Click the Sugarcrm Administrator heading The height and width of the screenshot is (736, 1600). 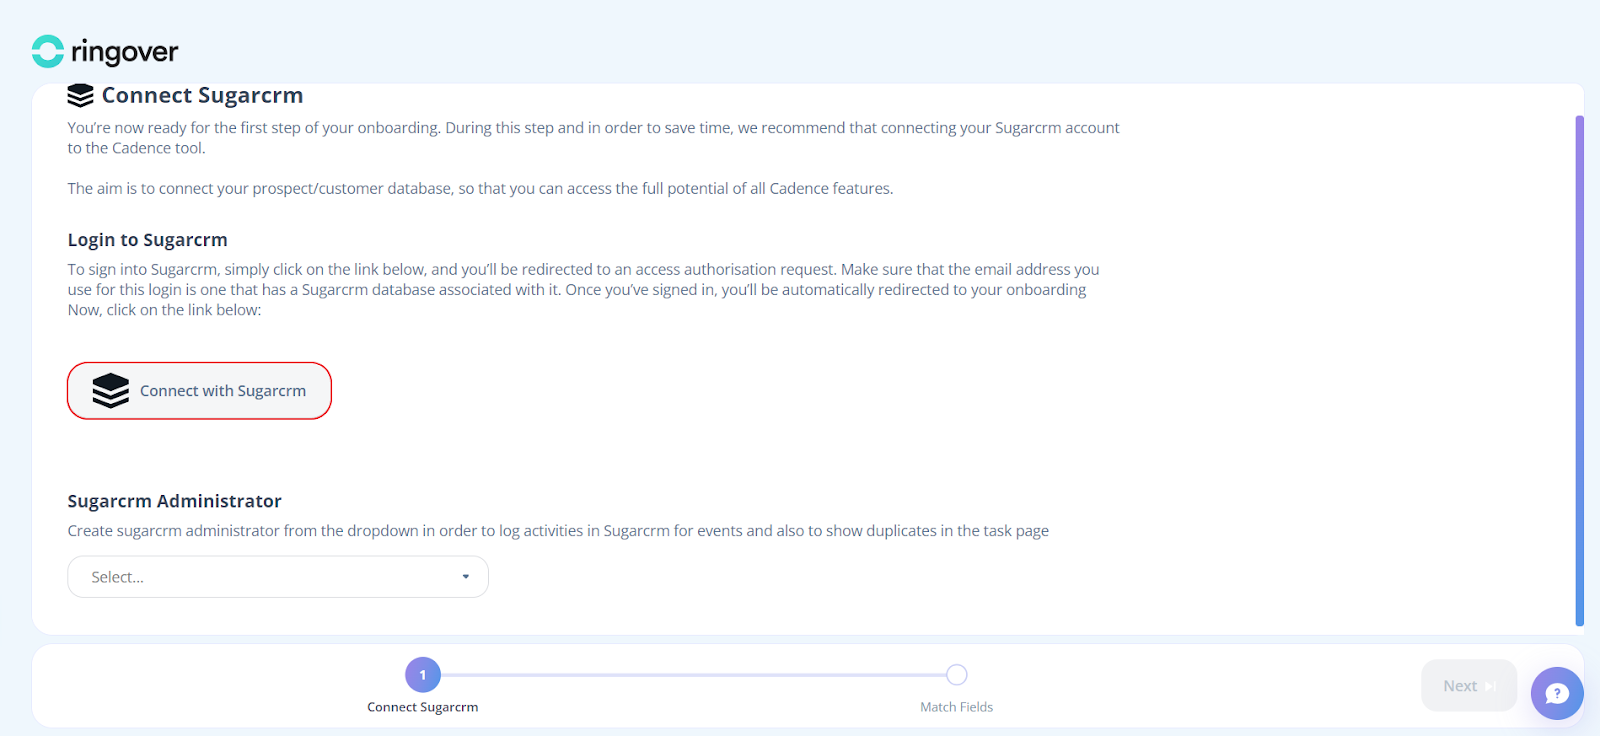click(175, 501)
